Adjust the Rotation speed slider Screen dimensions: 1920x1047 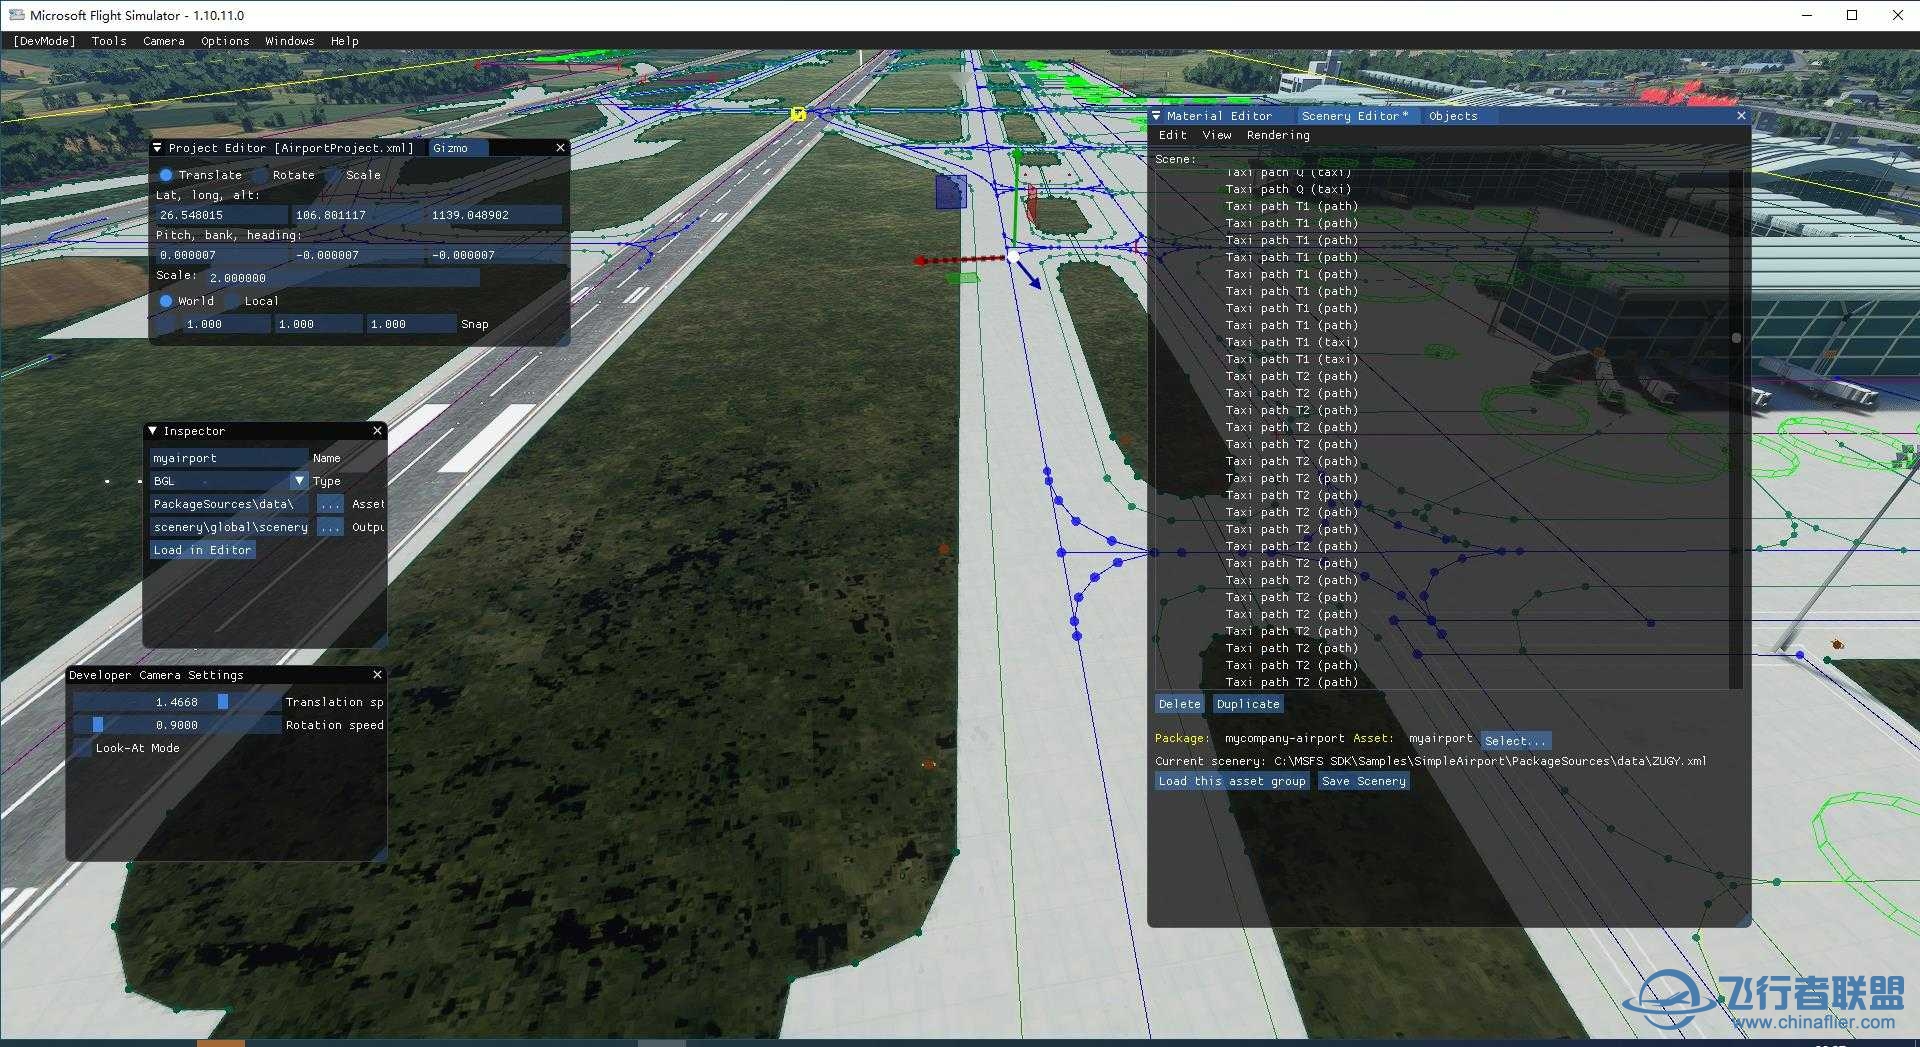click(x=177, y=725)
